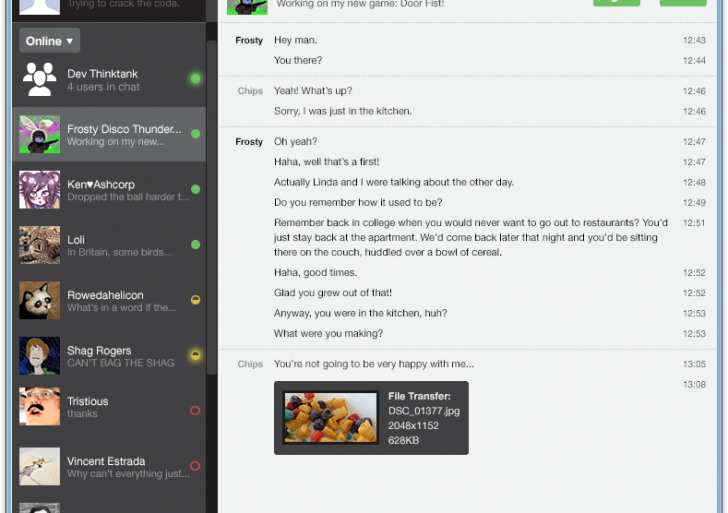Click your own profile avatar at top of sidebar
Image resolution: width=728 pixels, height=513 pixels.
[x=39, y=7]
